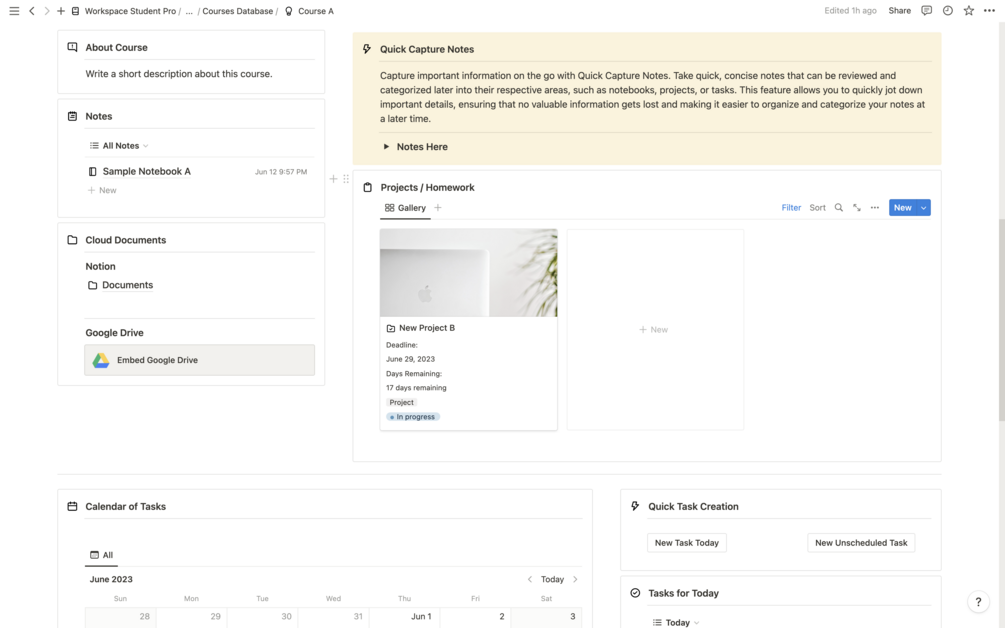This screenshot has width=1005, height=628.
Task: Open the New button dropdown arrow
Action: pos(924,208)
